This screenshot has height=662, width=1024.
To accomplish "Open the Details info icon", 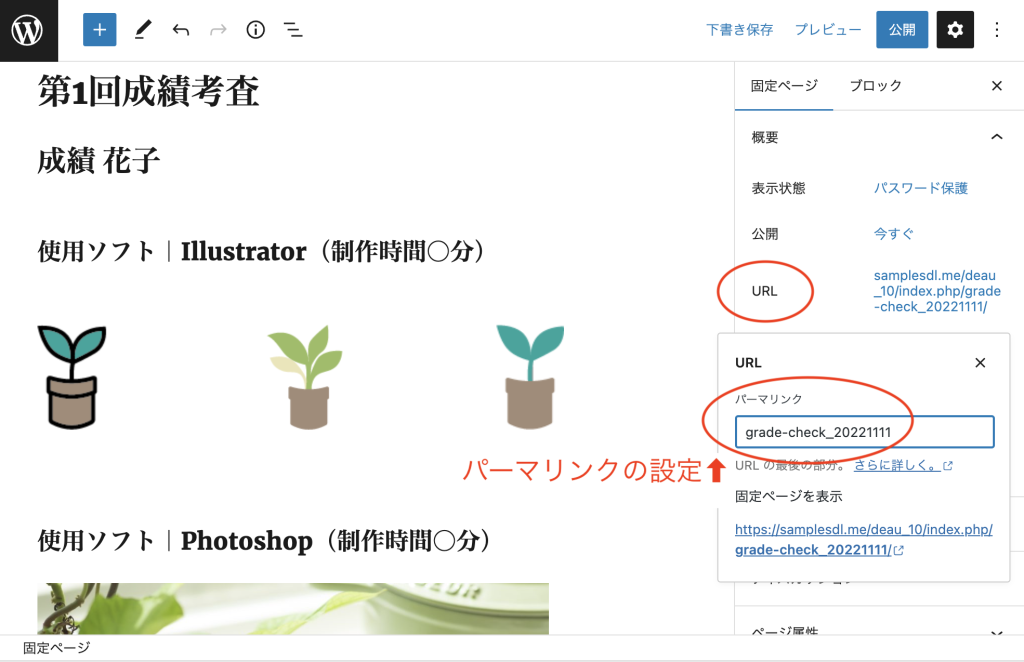I will coord(255,30).
